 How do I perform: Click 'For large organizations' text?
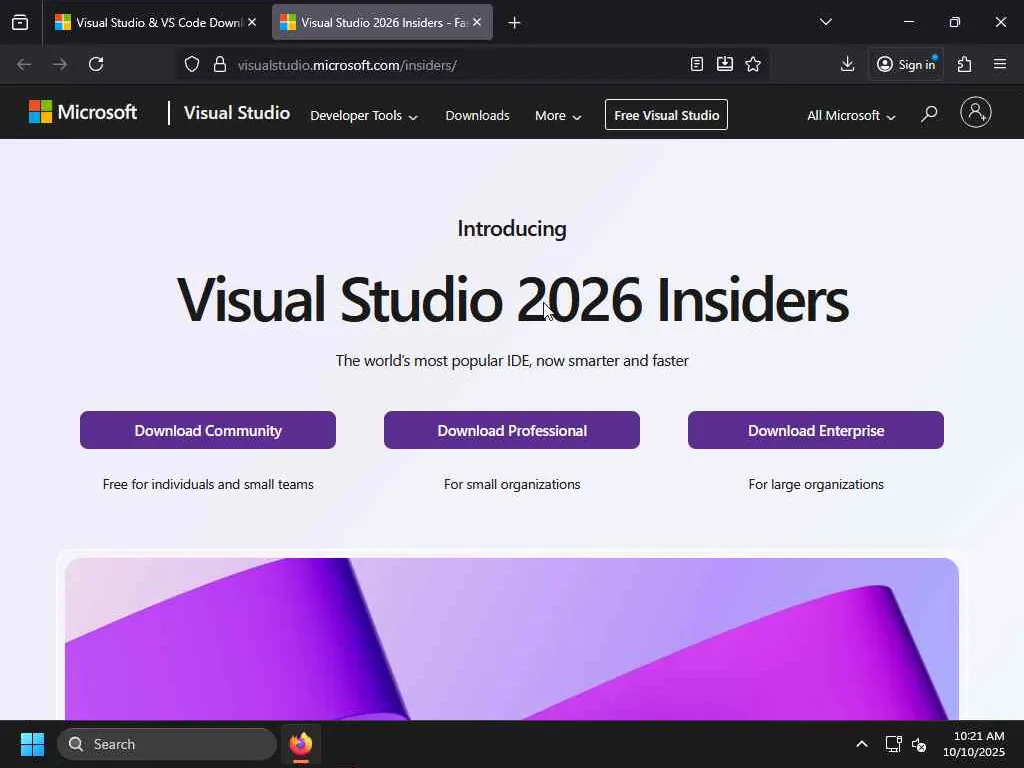click(x=816, y=485)
